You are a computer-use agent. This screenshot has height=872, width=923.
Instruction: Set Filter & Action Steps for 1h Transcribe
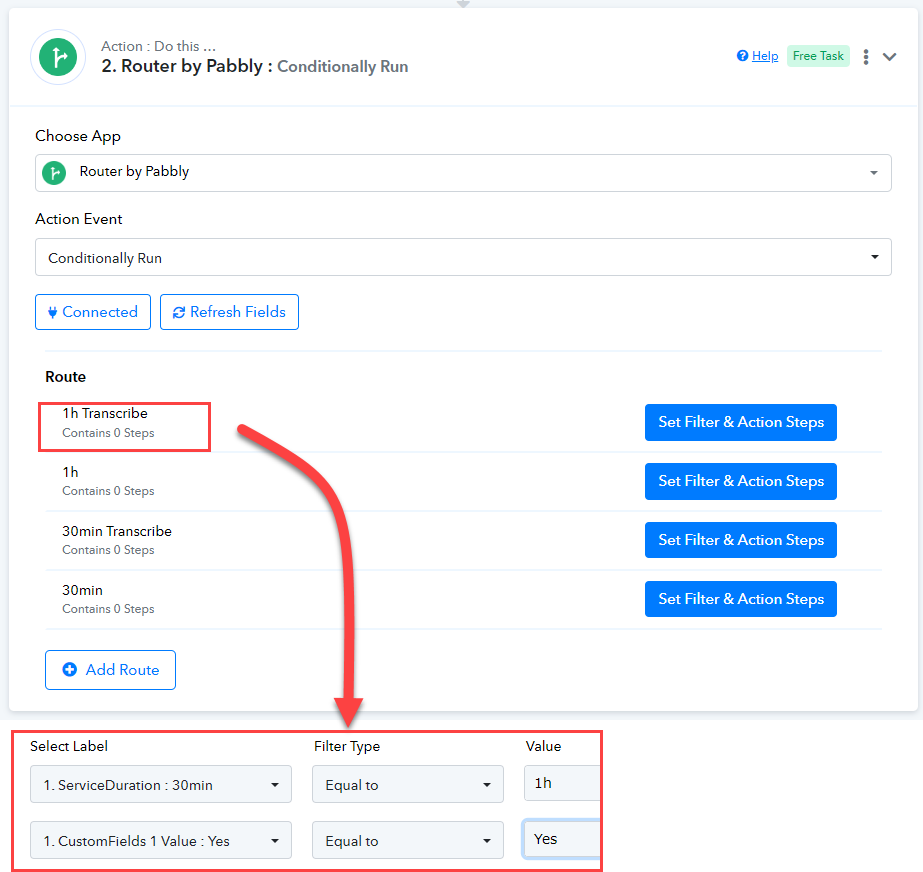[741, 422]
